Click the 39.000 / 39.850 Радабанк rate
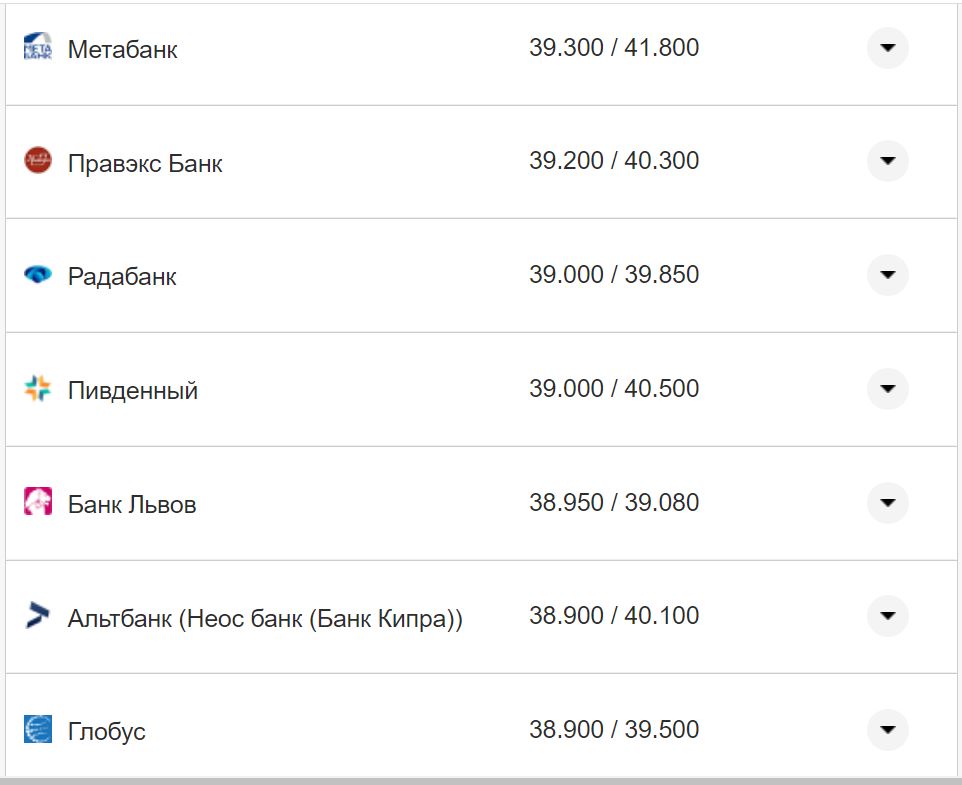The width and height of the screenshot is (962, 785). coord(614,275)
